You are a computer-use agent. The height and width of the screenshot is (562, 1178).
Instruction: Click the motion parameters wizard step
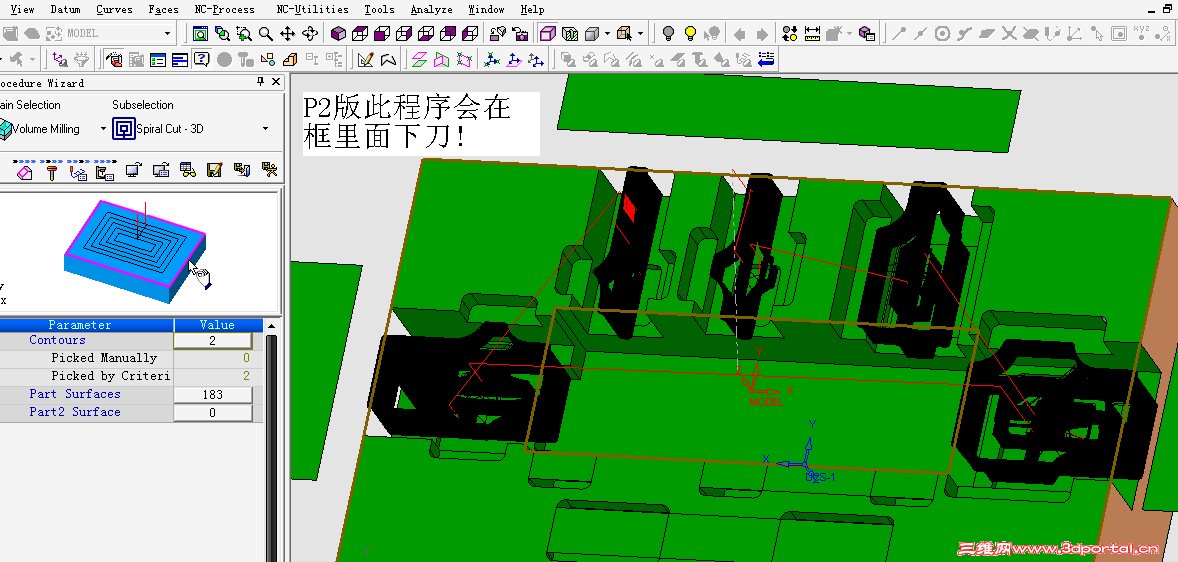78,171
